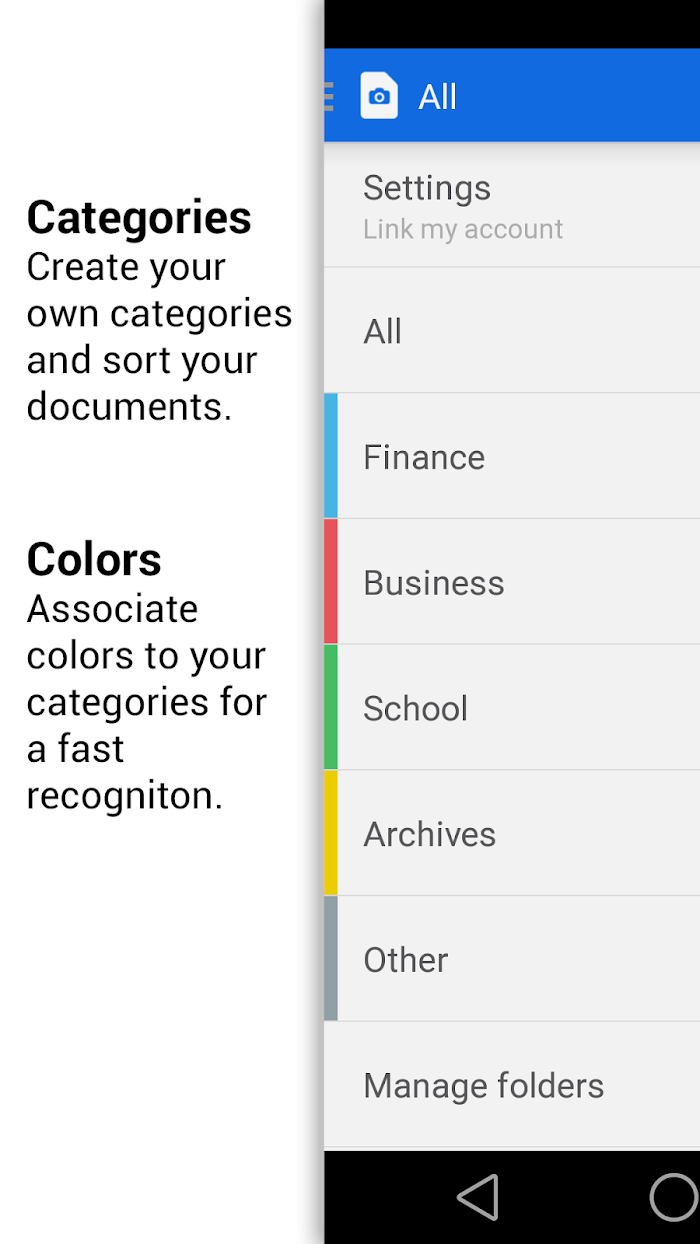700x1244 pixels.
Task: Select the Other category
Action: click(x=405, y=960)
